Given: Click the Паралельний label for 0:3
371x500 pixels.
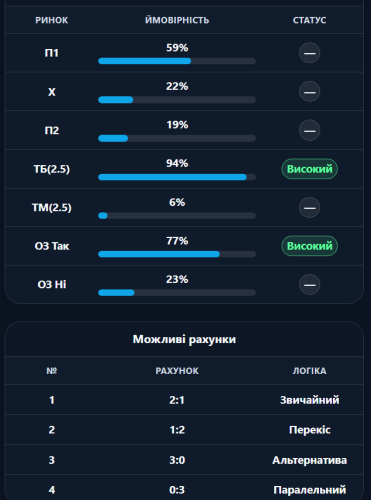Looking at the screenshot, I should pyautogui.click(x=309, y=490).
